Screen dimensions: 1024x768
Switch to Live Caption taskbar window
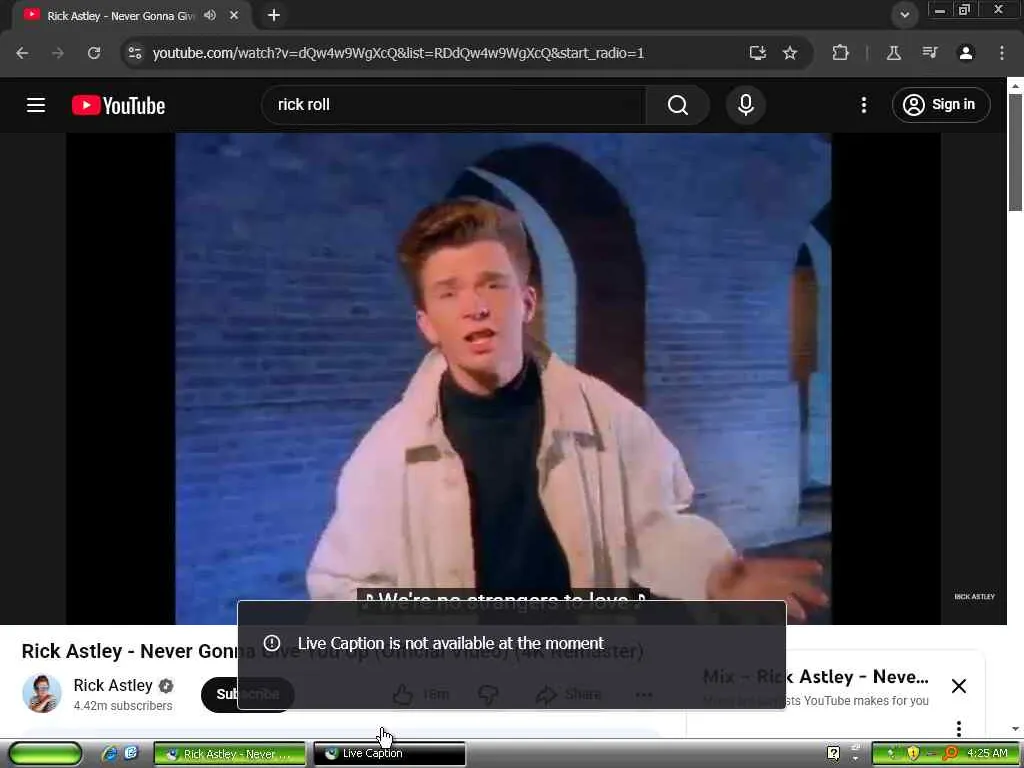tap(389, 754)
